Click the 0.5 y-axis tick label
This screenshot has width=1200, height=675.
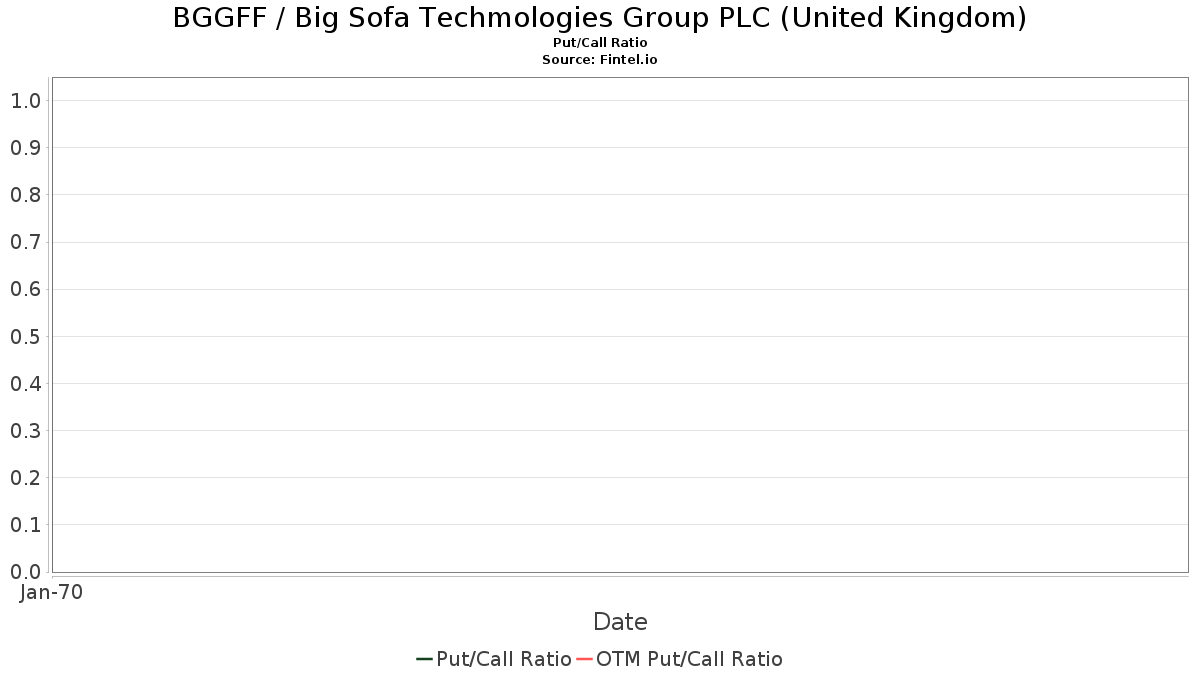coord(25,336)
